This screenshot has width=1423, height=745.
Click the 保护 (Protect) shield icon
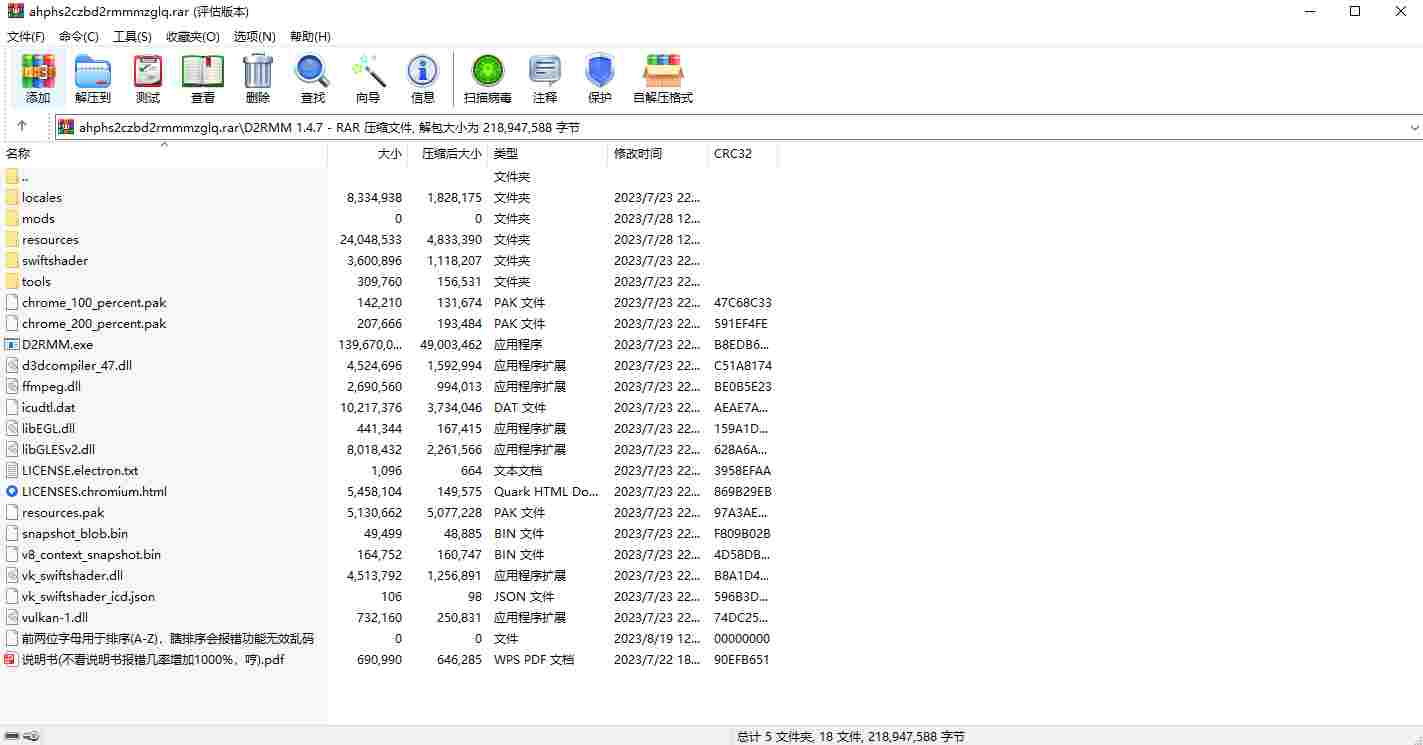600,72
